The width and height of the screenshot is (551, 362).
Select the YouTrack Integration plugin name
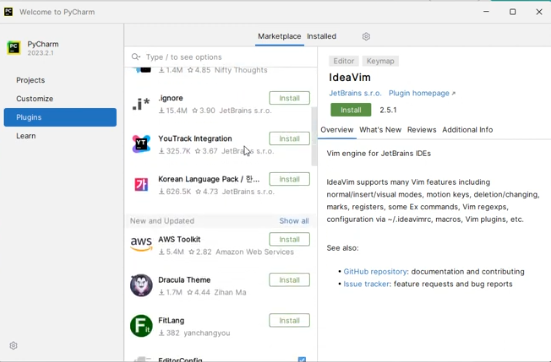(x=195, y=138)
